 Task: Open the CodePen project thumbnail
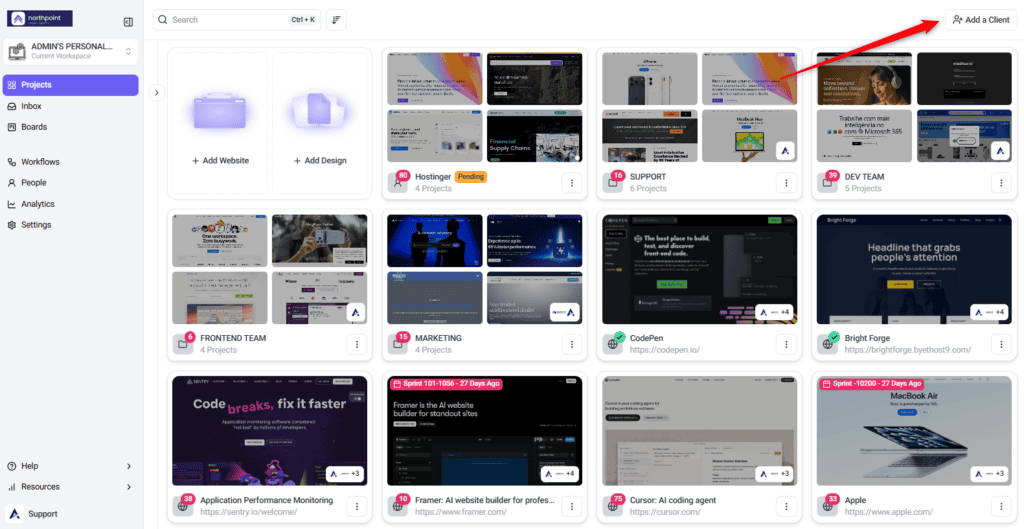[699, 269]
